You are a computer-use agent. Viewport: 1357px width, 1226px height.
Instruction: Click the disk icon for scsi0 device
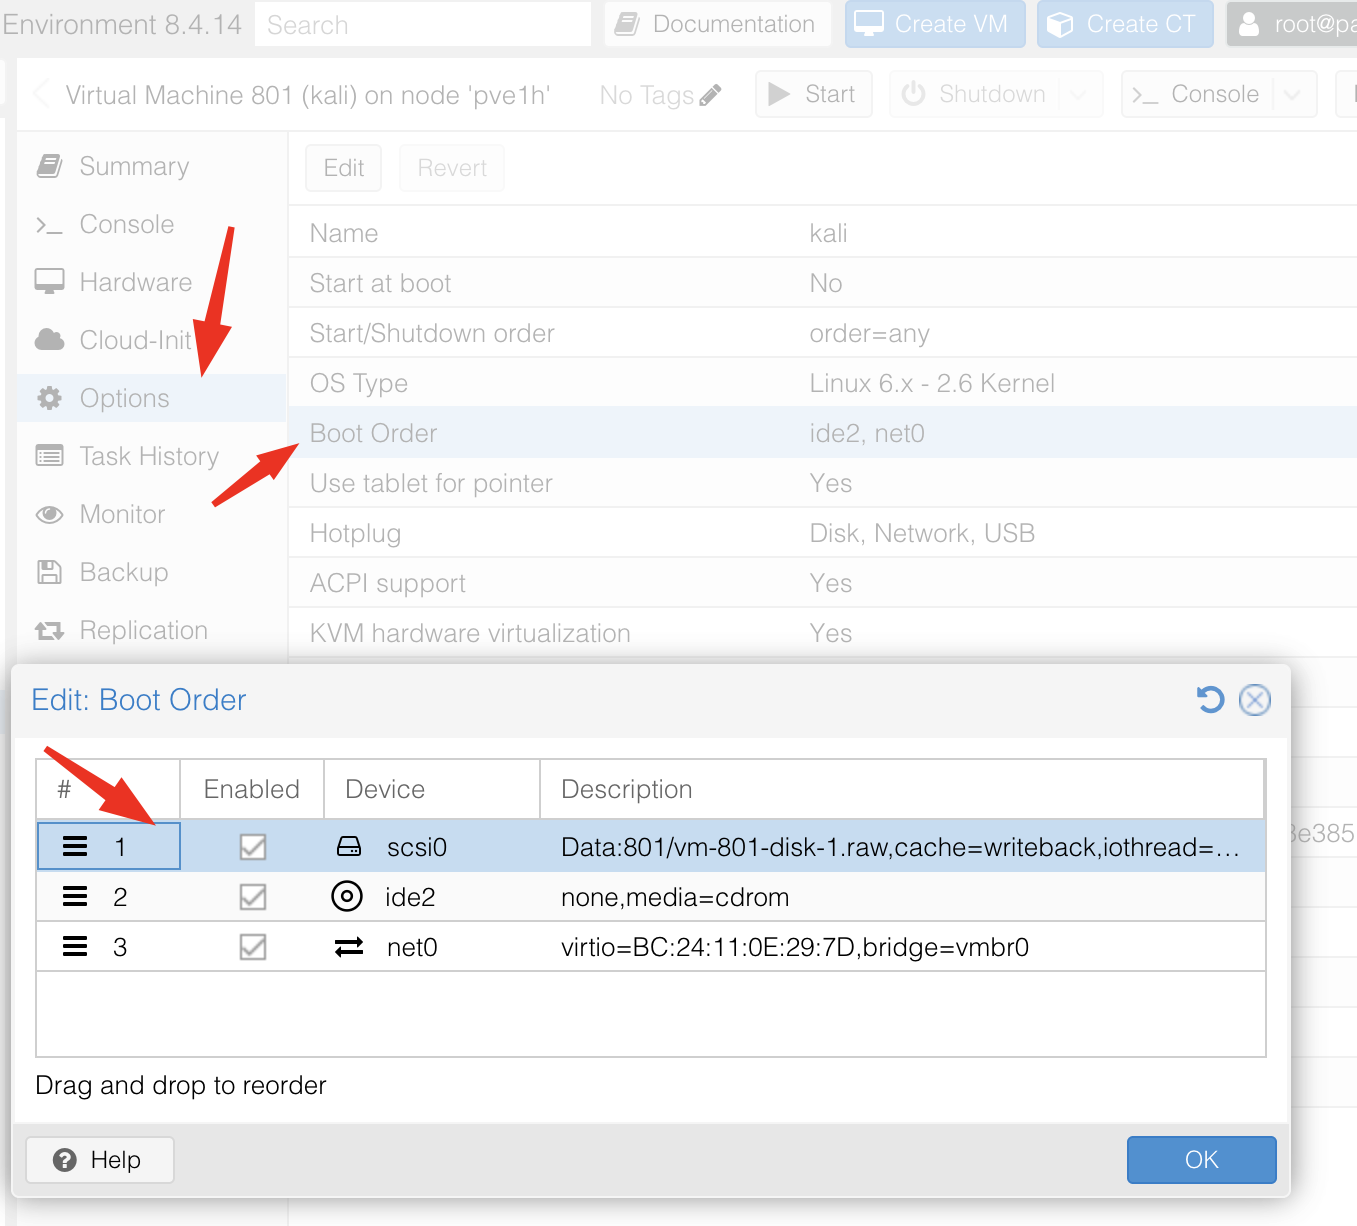tap(348, 847)
